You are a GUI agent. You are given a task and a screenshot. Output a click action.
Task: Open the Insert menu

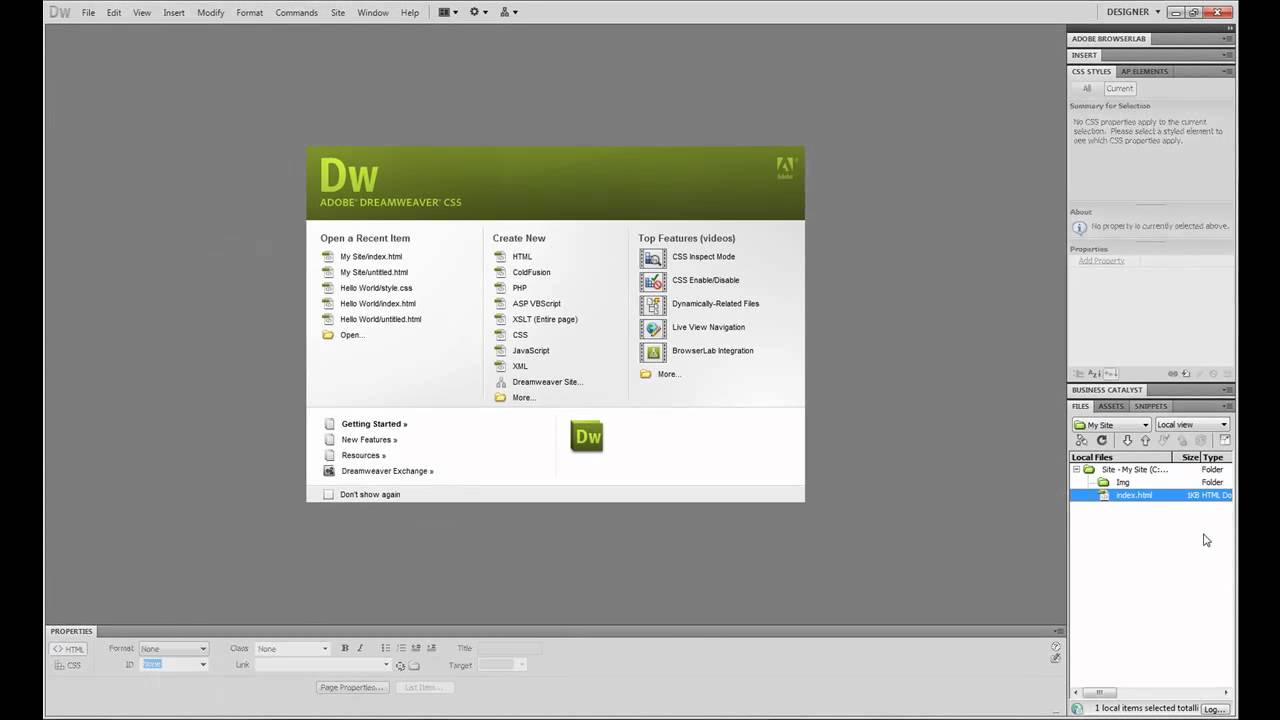click(174, 13)
